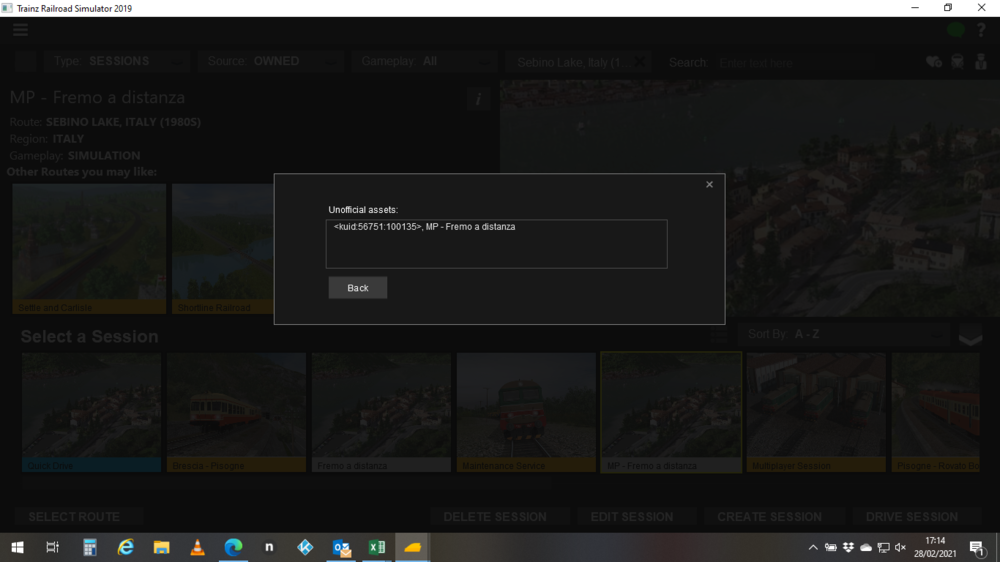
Task: Open the help question mark icon
Action: 981,29
